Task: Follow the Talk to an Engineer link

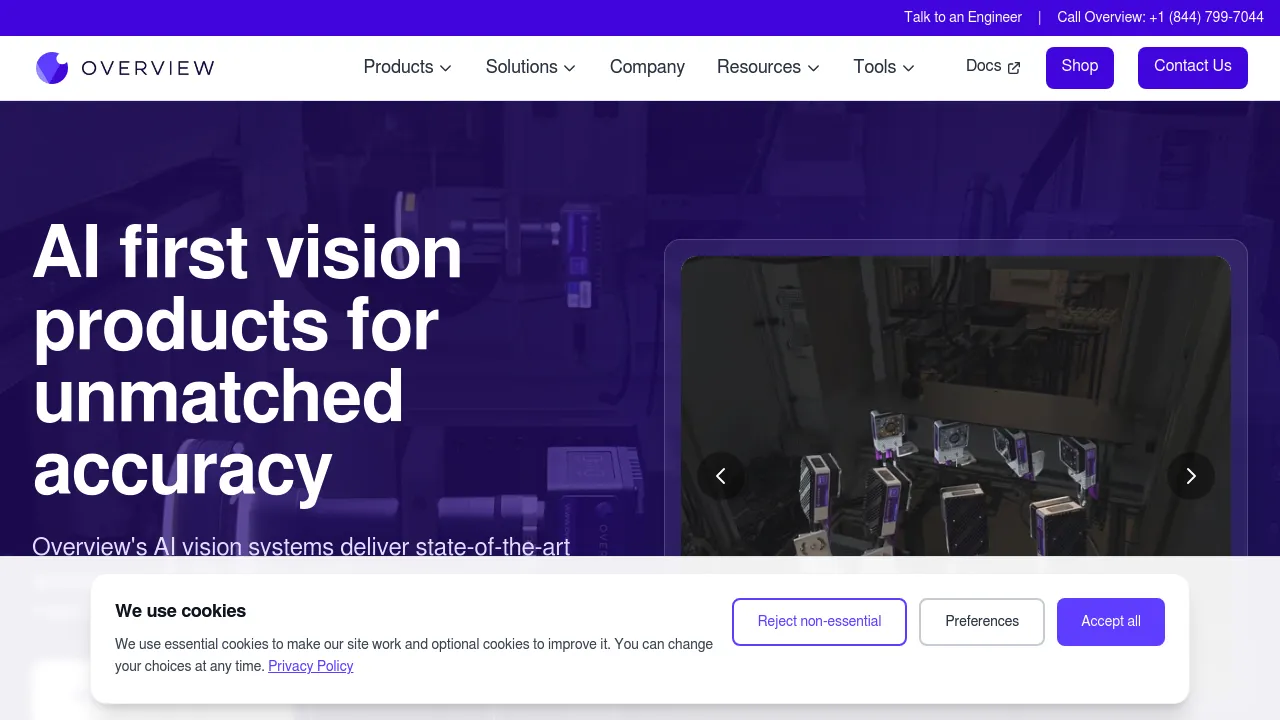Action: point(963,17)
